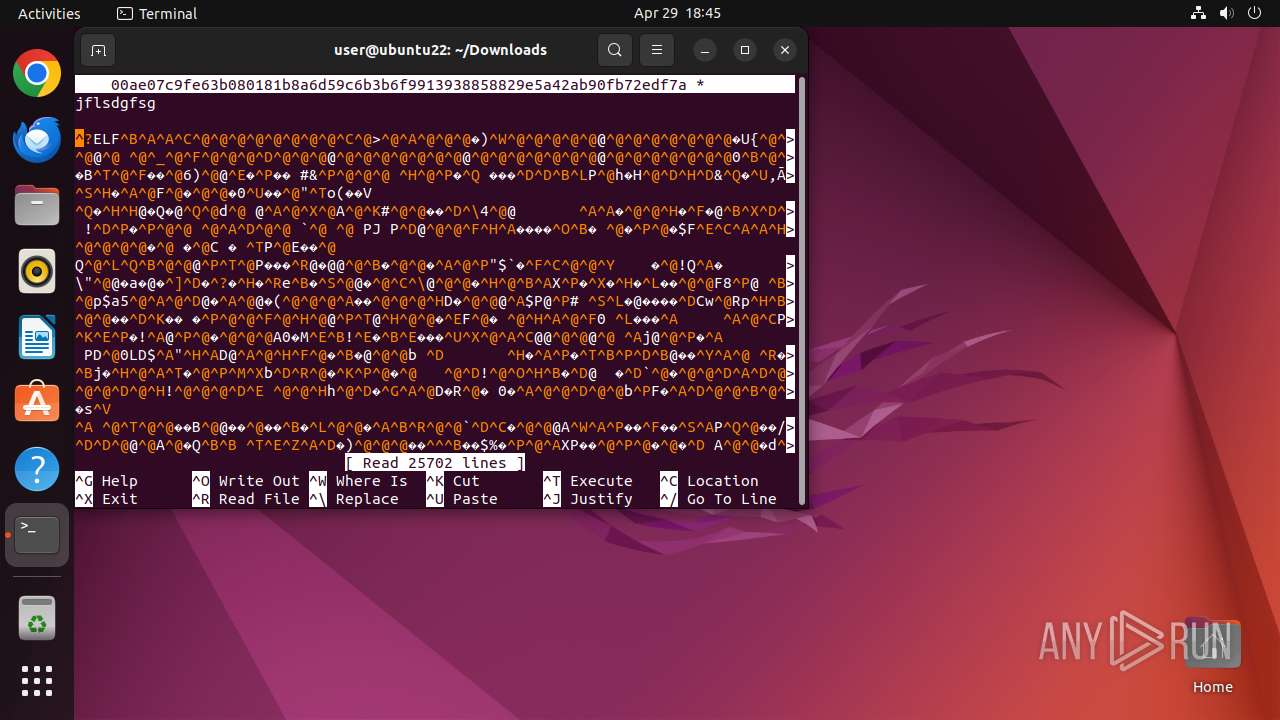
Task: Click the nano ^G Help shortcut
Action: point(107,481)
